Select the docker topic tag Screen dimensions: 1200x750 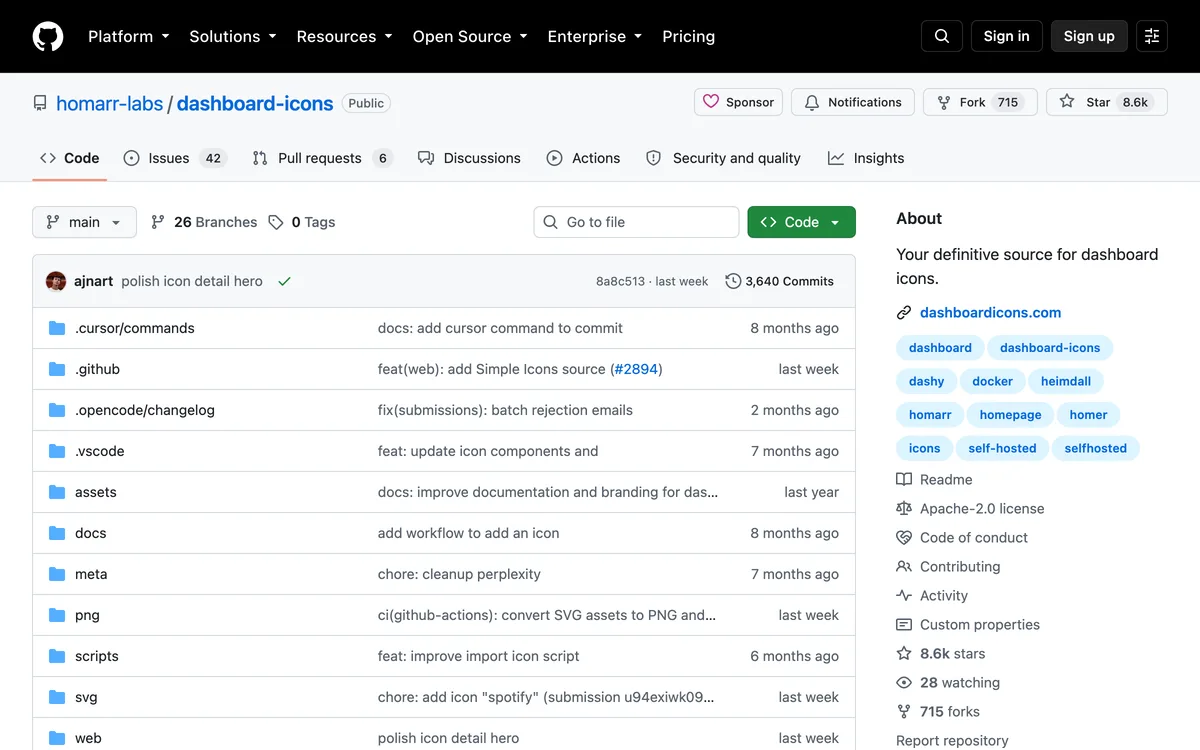(x=992, y=381)
